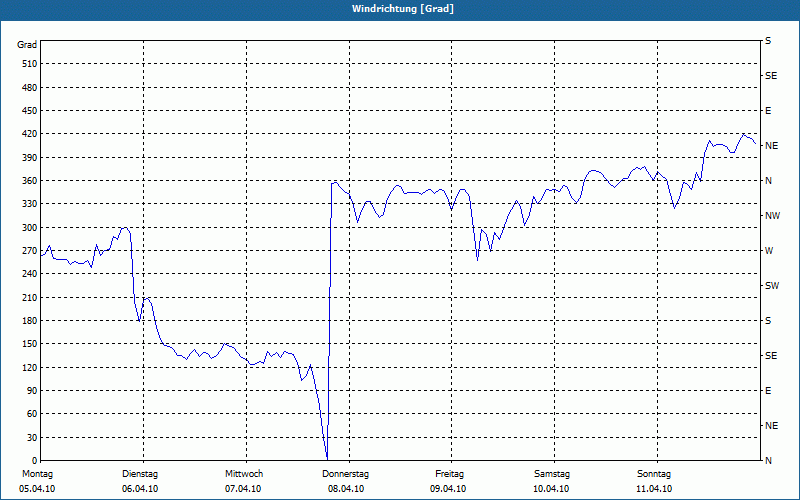Screen dimensions: 800x500
Task: Click the 'S' compass label level with 180
Action: [x=768, y=321]
